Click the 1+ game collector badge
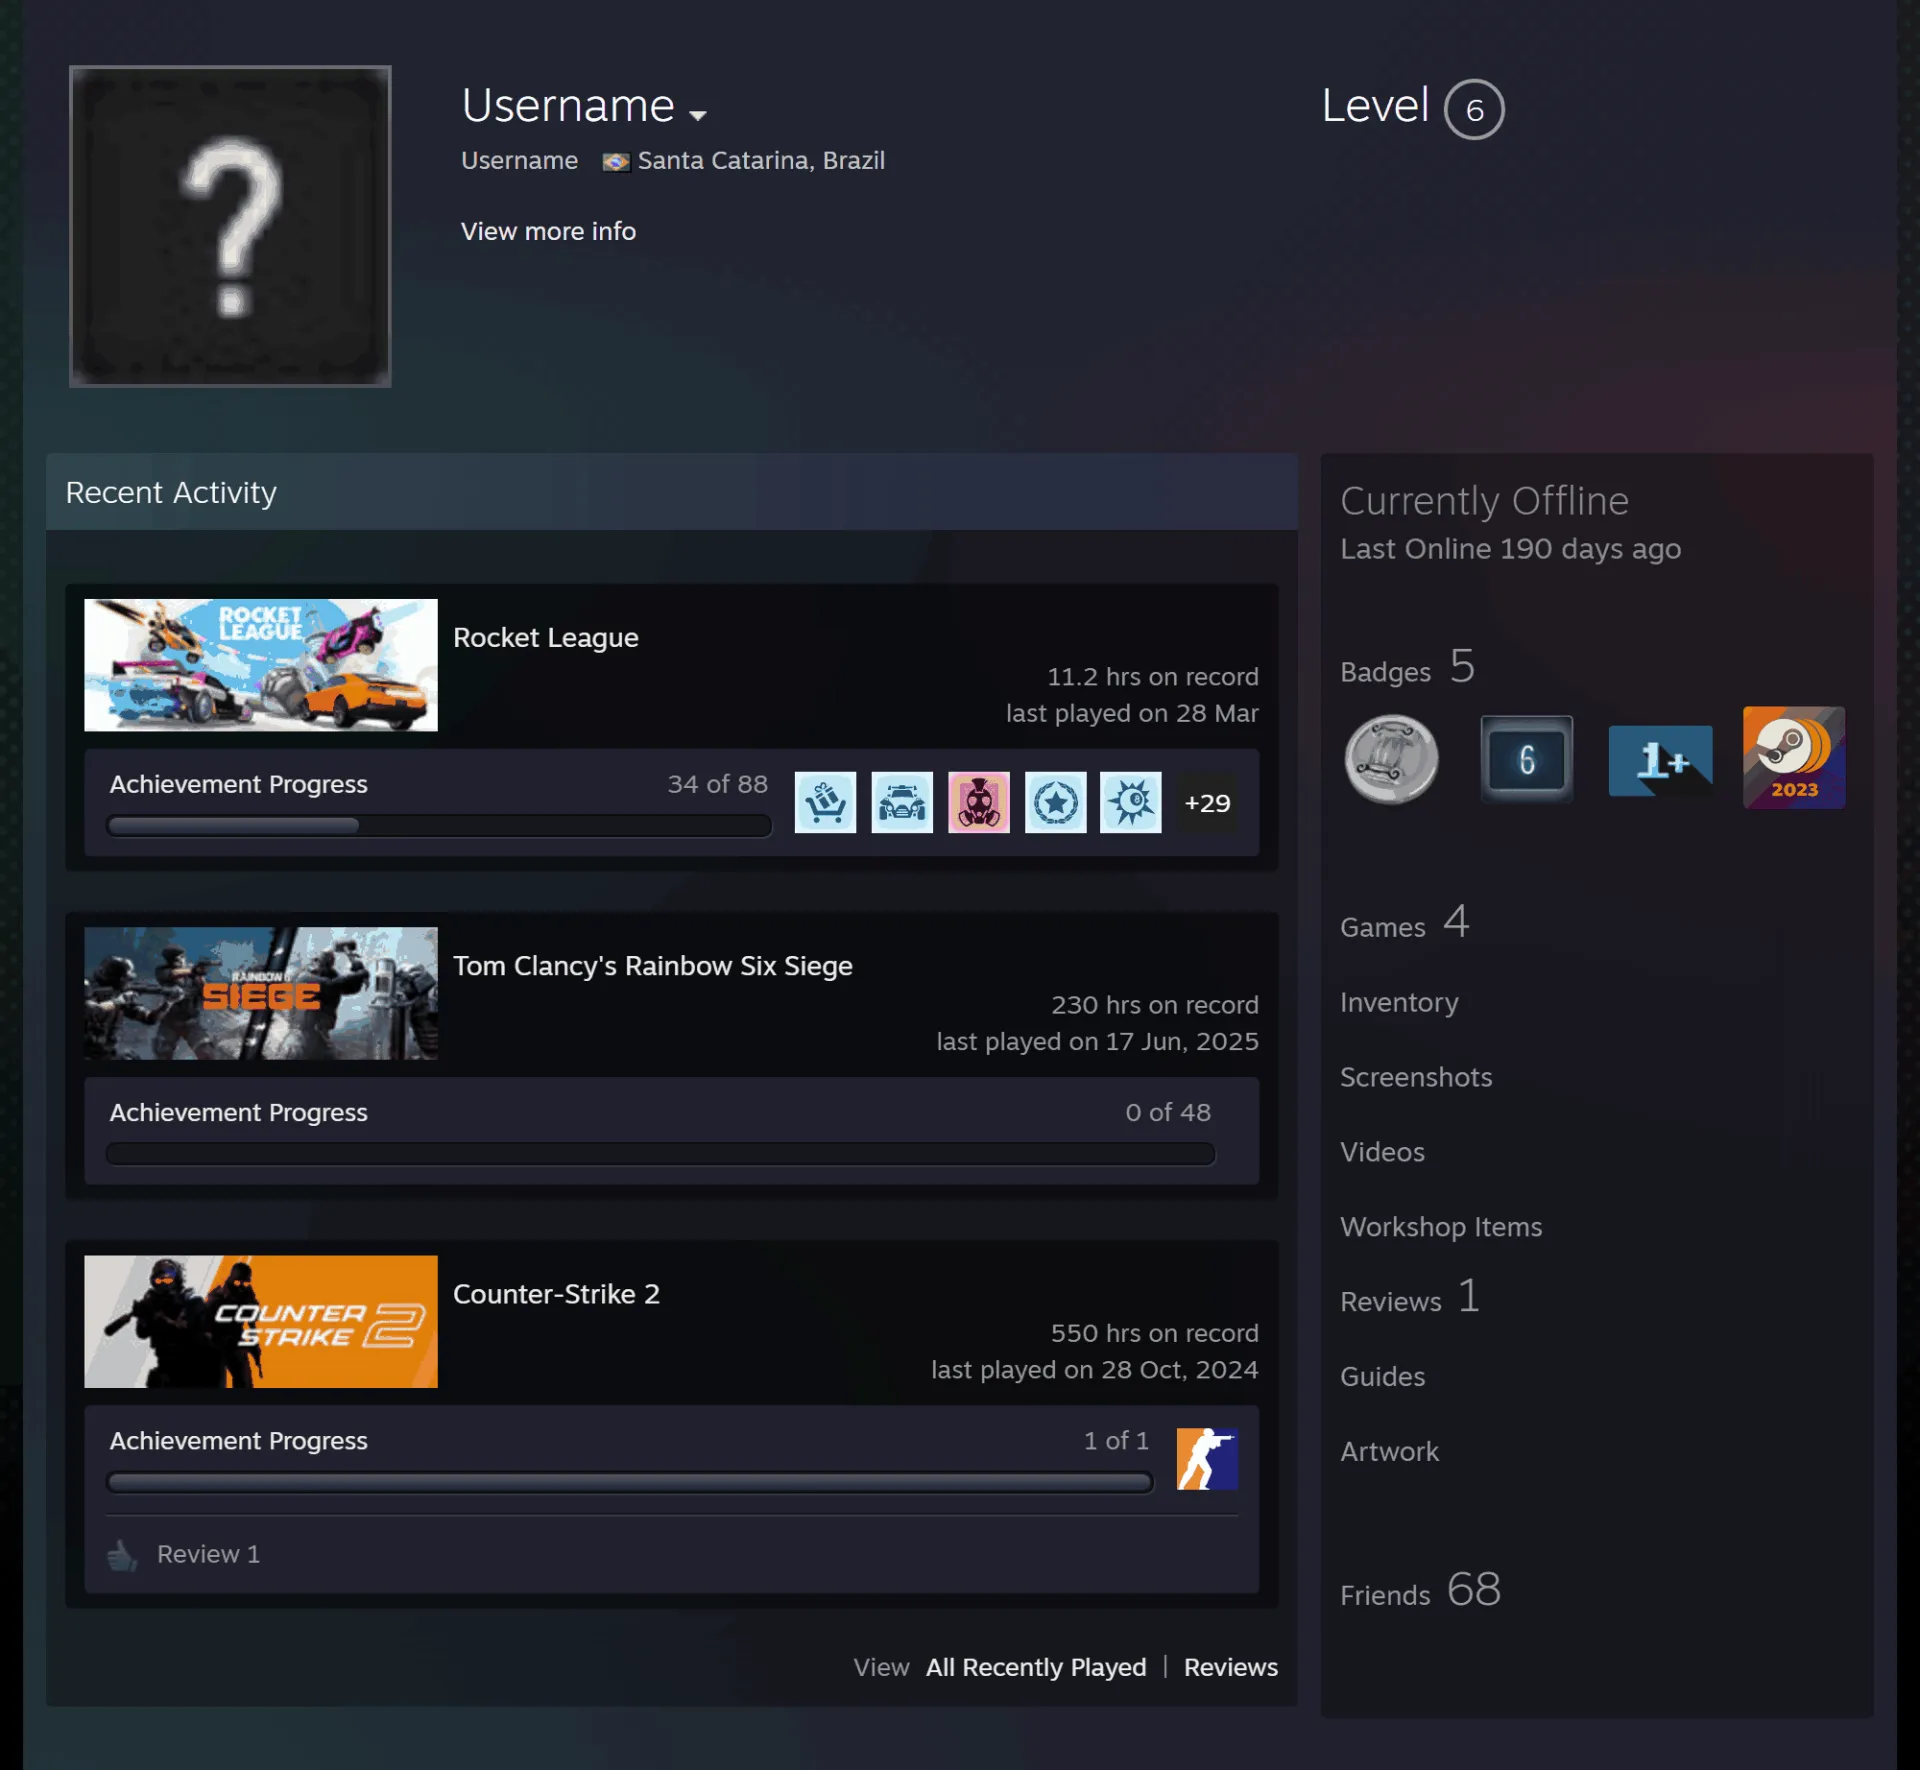This screenshot has height=1770, width=1920. pos(1660,760)
